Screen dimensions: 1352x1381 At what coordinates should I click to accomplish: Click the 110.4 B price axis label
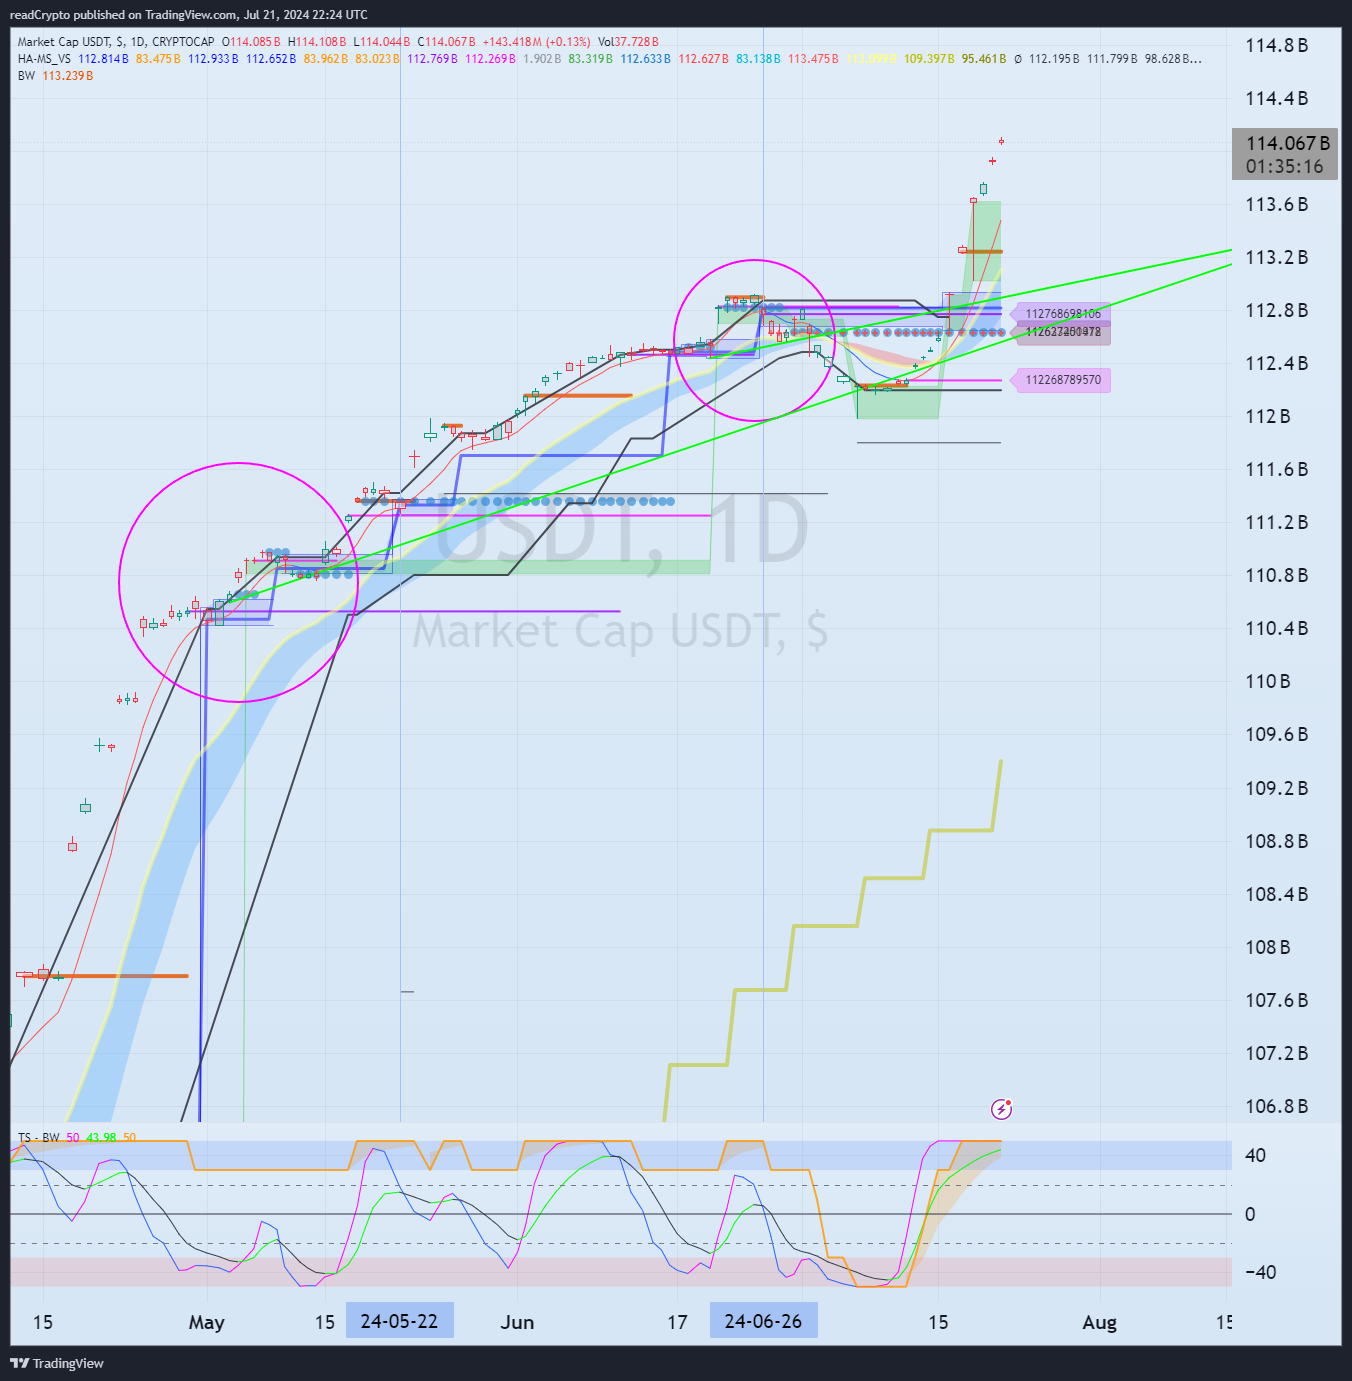1276,628
